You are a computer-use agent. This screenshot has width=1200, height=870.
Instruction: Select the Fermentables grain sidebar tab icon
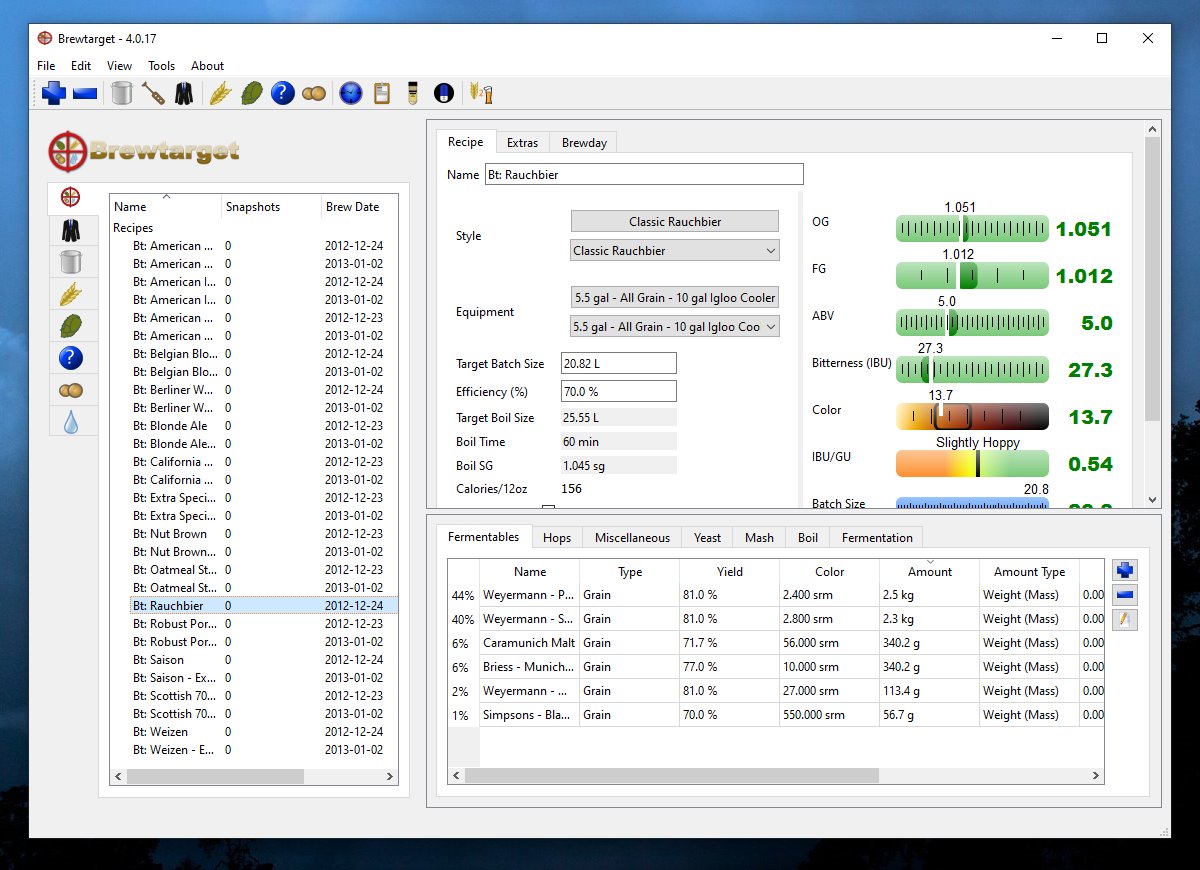click(x=70, y=294)
